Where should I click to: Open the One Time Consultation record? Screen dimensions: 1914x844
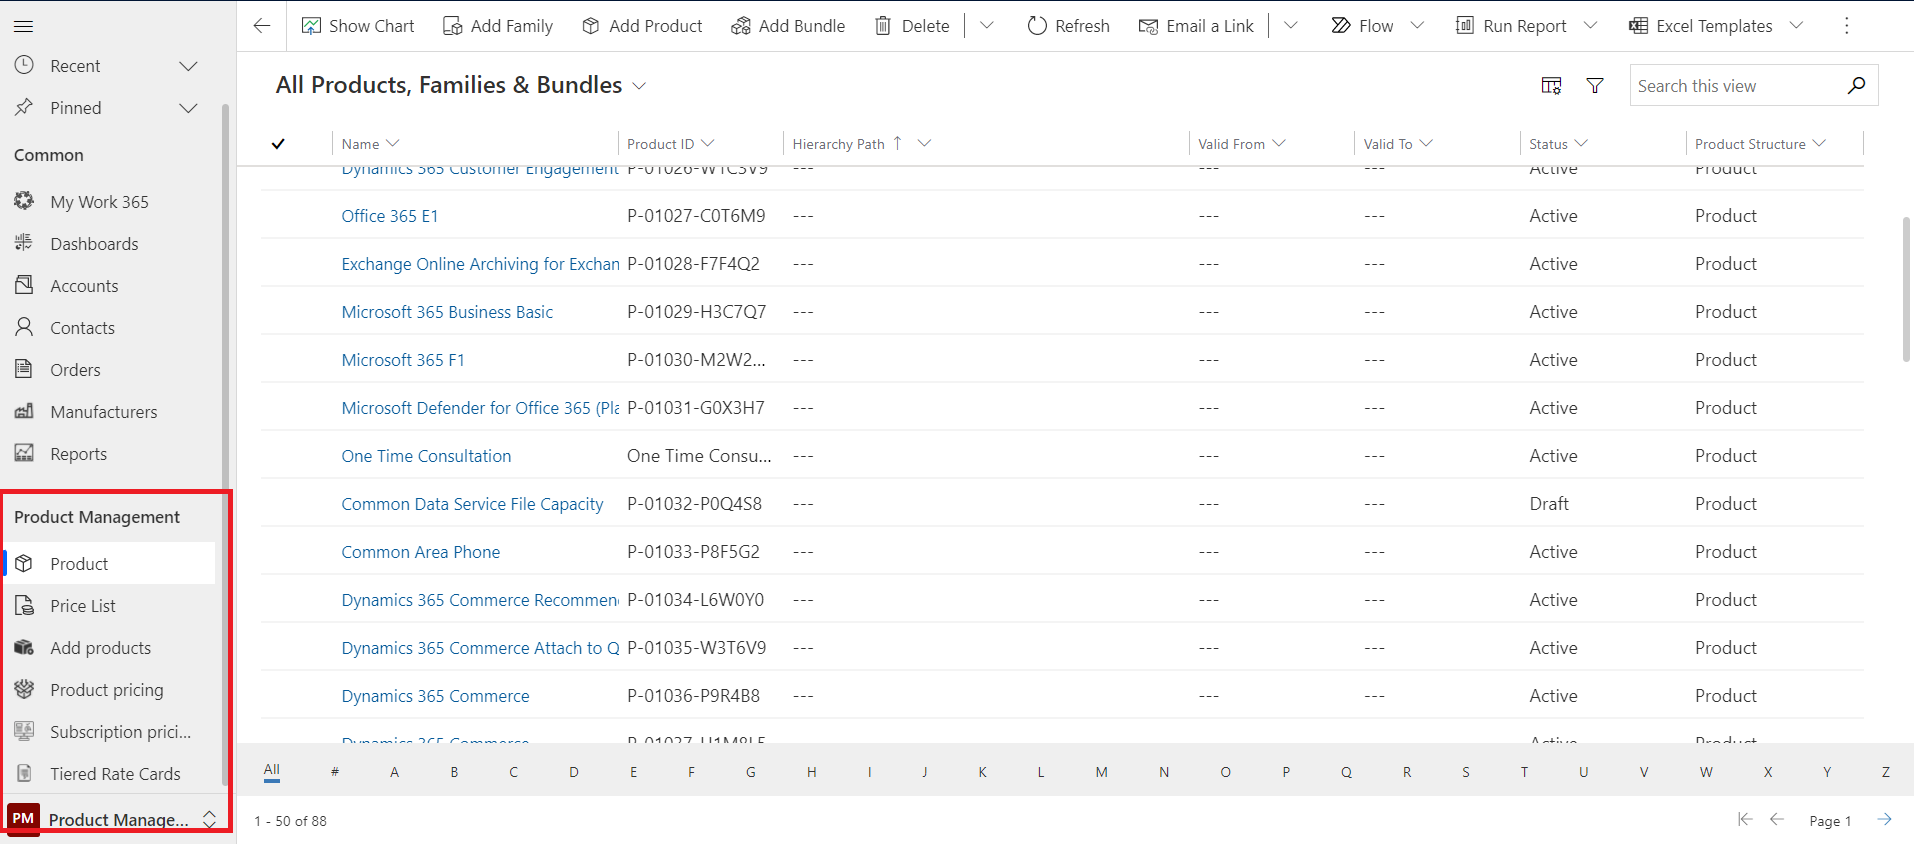pyautogui.click(x=426, y=456)
